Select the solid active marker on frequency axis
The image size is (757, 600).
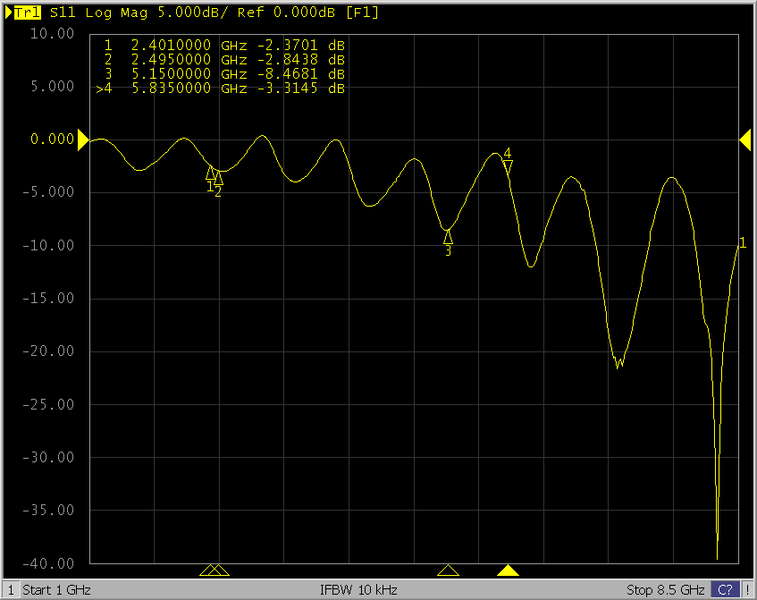[x=508, y=571]
